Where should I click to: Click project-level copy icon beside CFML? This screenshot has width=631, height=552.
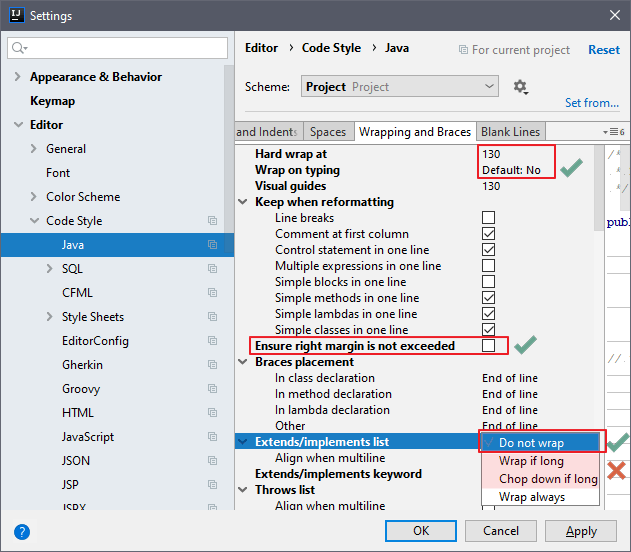pos(212,292)
